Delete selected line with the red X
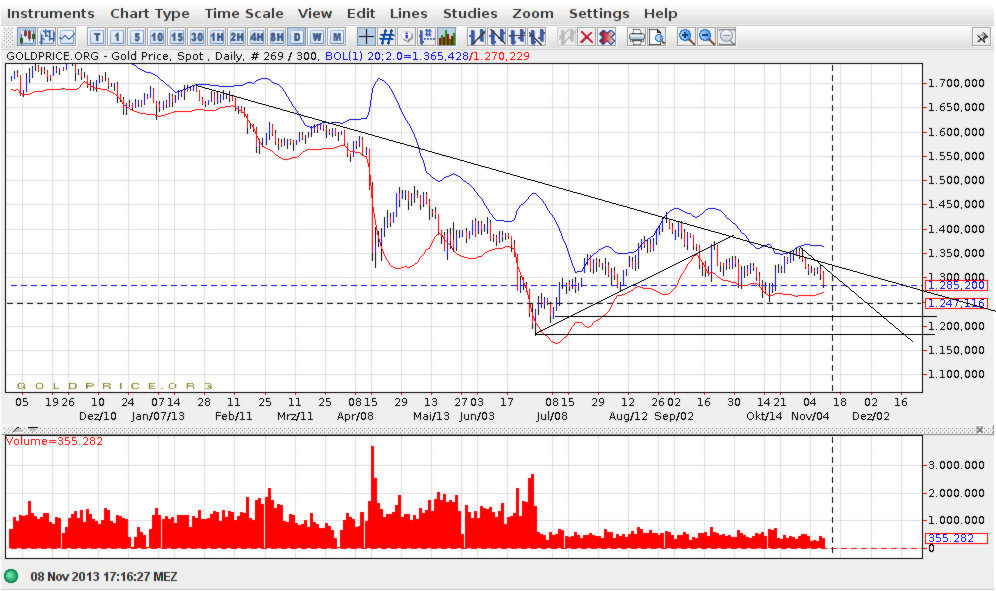 pyautogui.click(x=587, y=37)
